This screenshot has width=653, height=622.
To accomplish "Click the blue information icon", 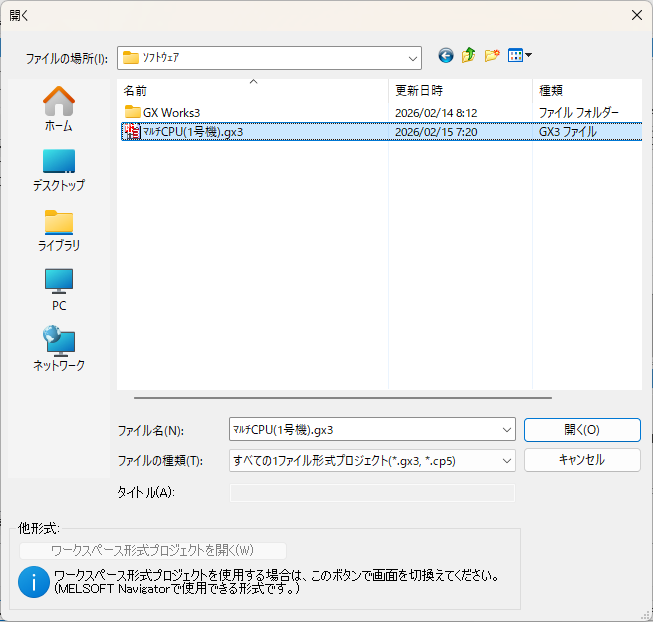I will tap(34, 582).
